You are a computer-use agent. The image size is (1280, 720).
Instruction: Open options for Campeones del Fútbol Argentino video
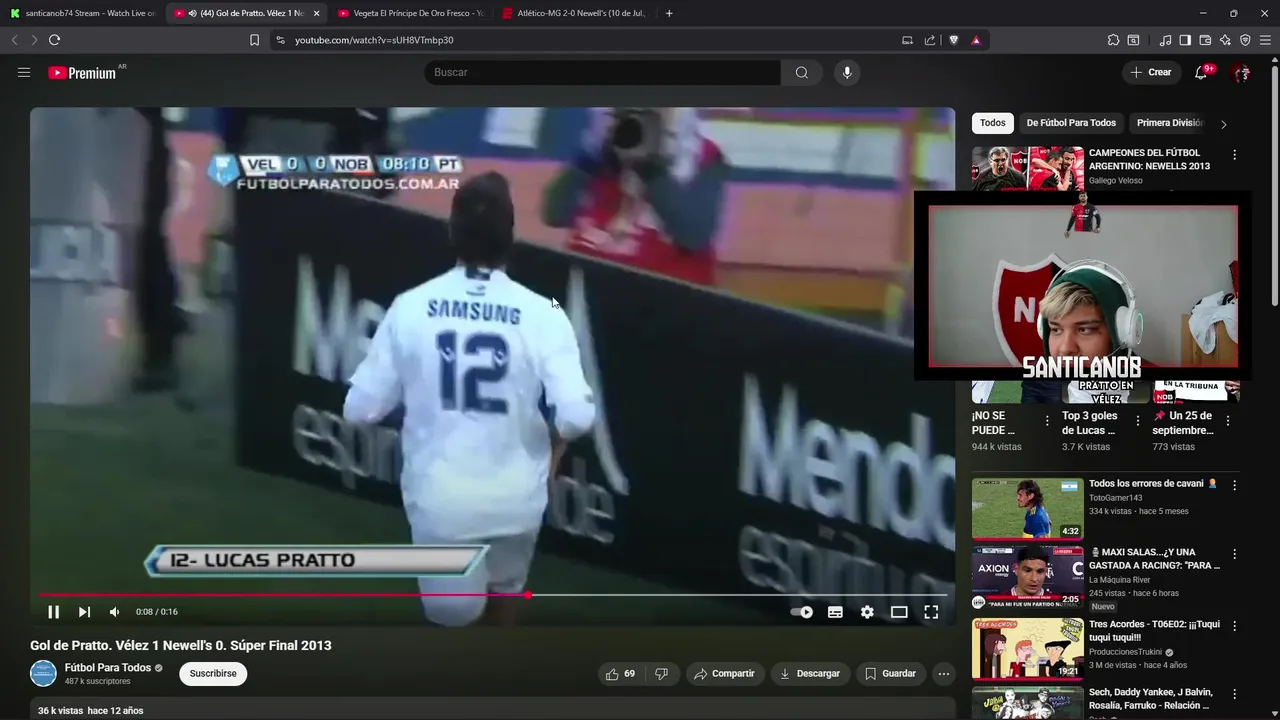[1234, 155]
